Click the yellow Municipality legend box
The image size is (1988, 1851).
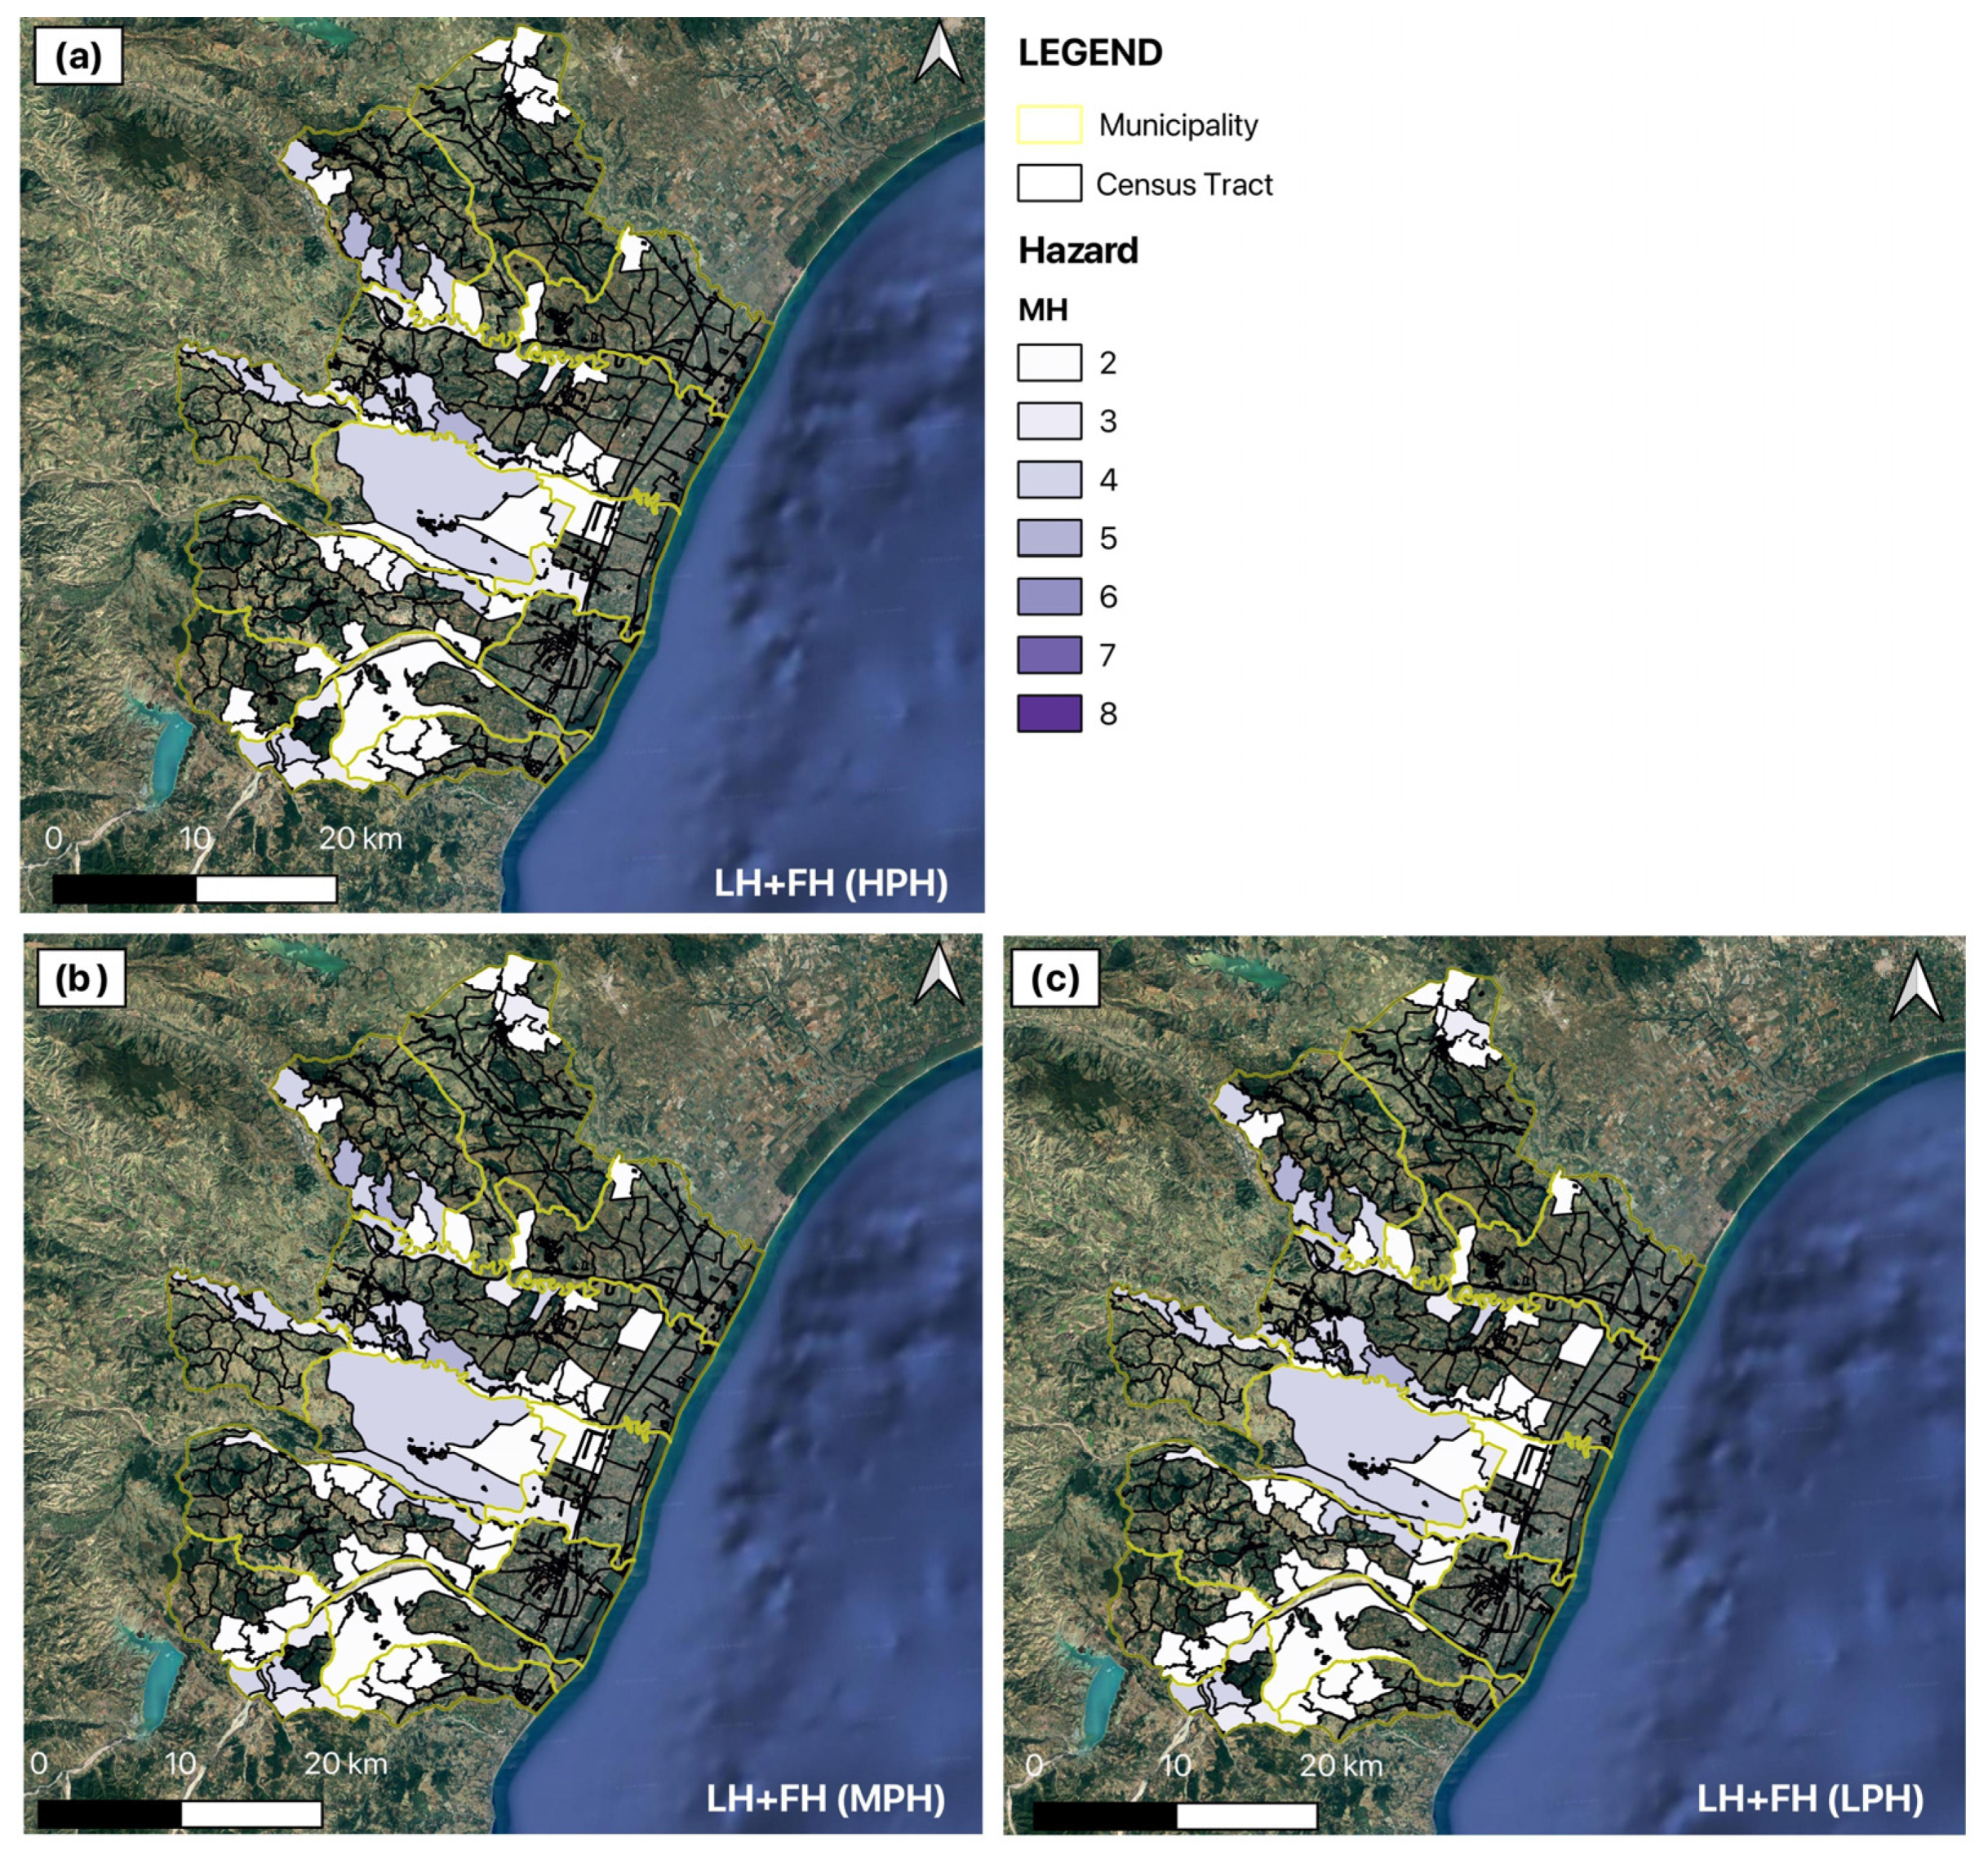pos(1049,125)
